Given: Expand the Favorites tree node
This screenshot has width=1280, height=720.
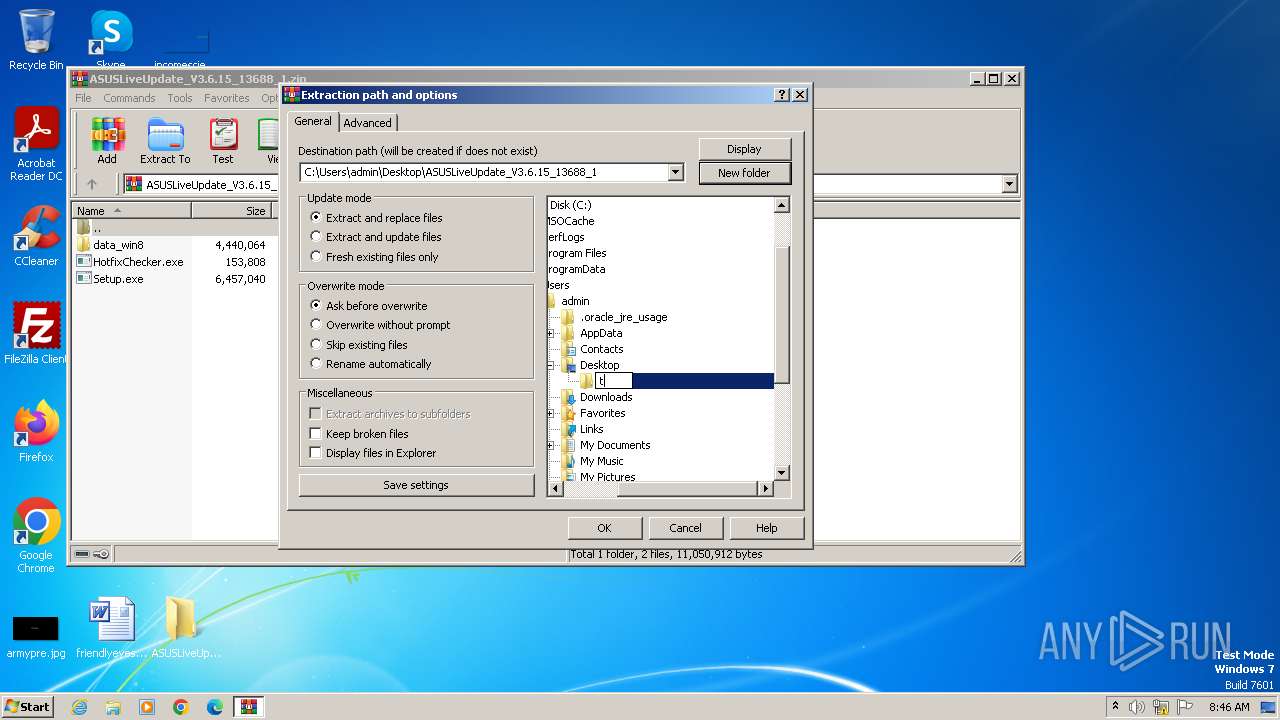Looking at the screenshot, I should point(551,413).
